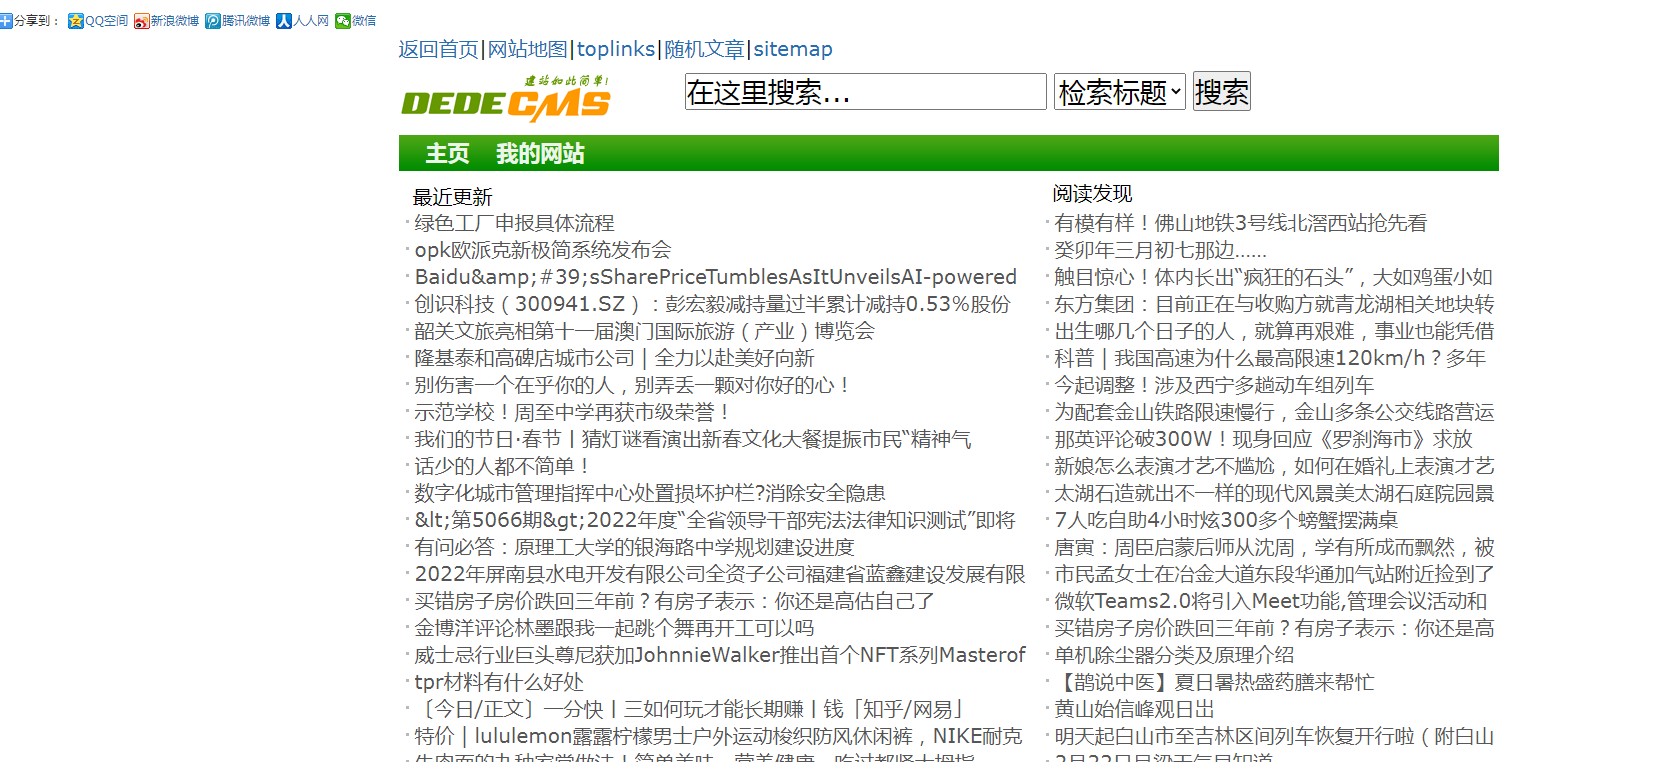Click the 最近更新 section heading
This screenshot has width=1671, height=762.
(452, 197)
